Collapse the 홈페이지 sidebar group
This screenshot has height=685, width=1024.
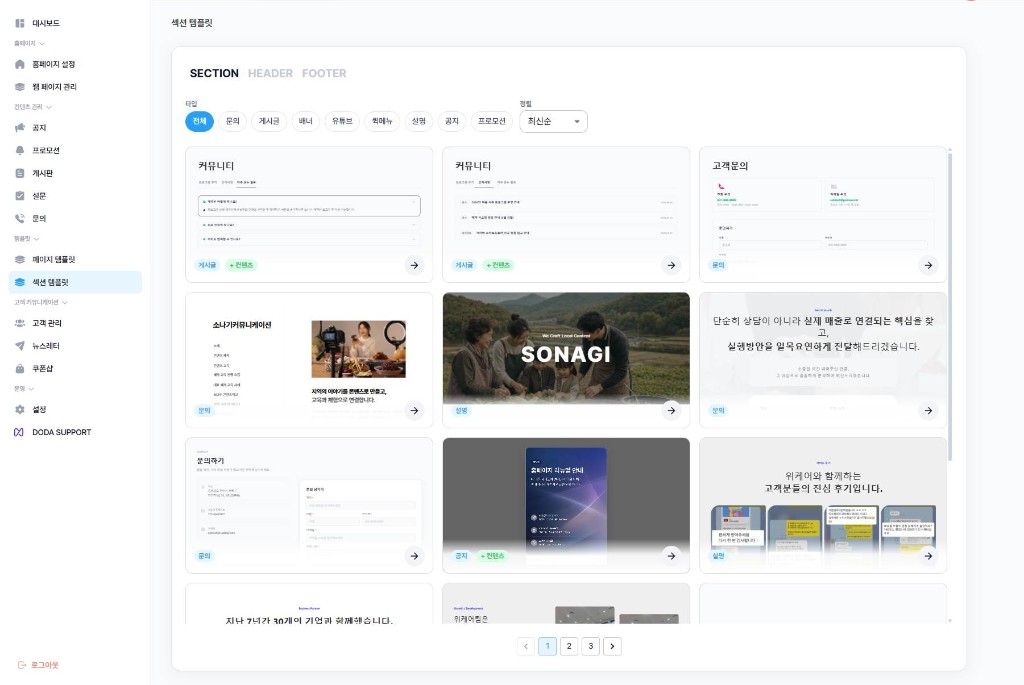coord(29,44)
